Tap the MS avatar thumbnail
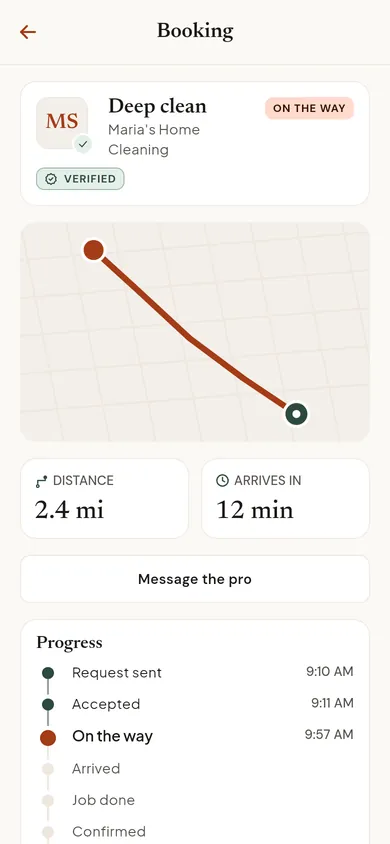Screen dimensions: 390x844 [x=62, y=123]
